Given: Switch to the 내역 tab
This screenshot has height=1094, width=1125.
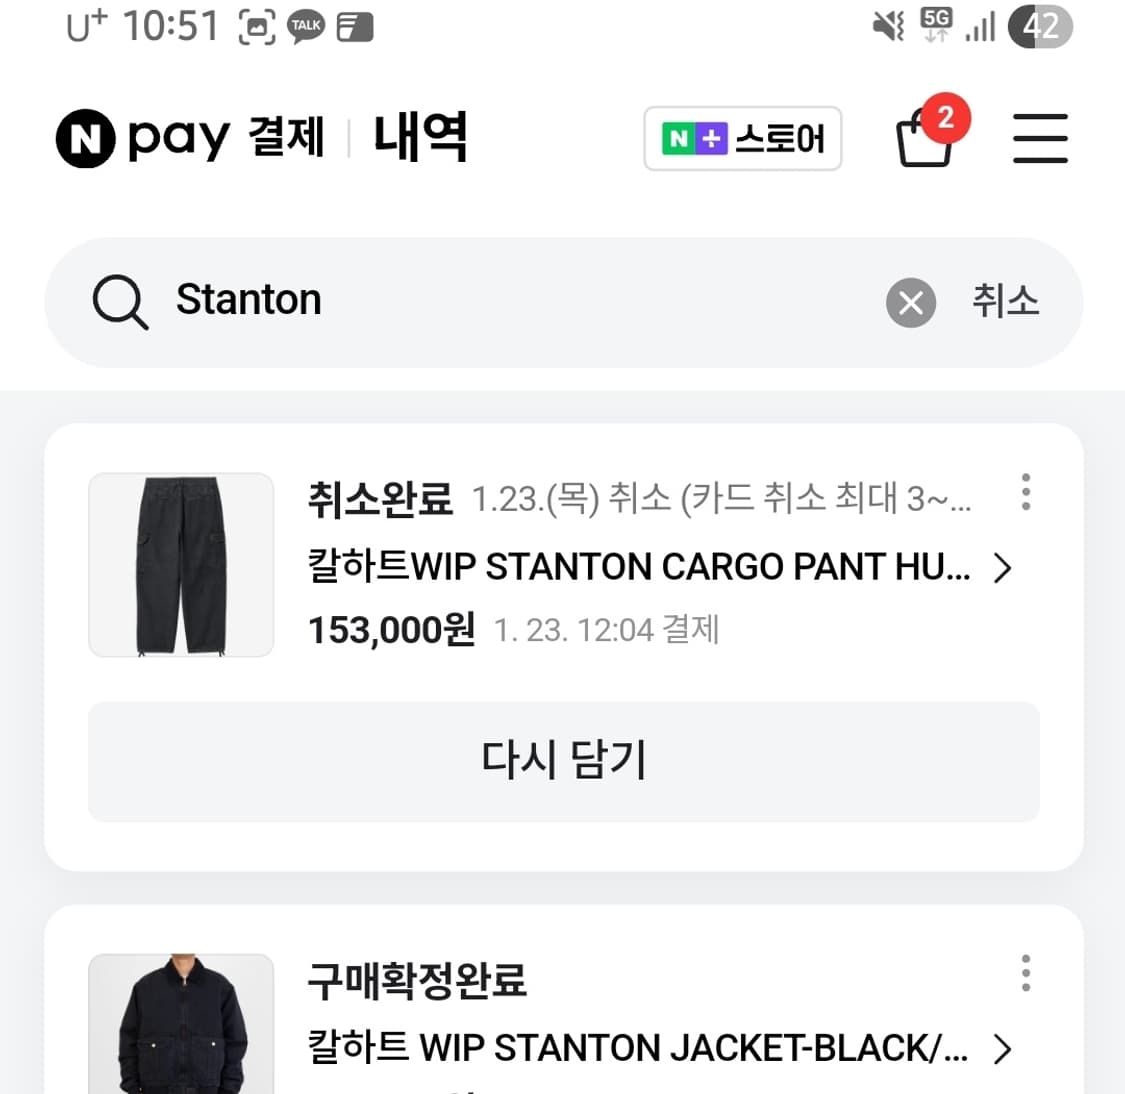Looking at the screenshot, I should pyautogui.click(x=420, y=137).
